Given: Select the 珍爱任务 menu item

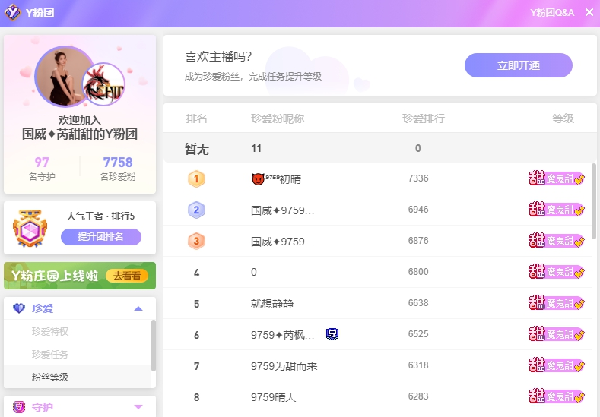Looking at the screenshot, I should coord(50,354).
